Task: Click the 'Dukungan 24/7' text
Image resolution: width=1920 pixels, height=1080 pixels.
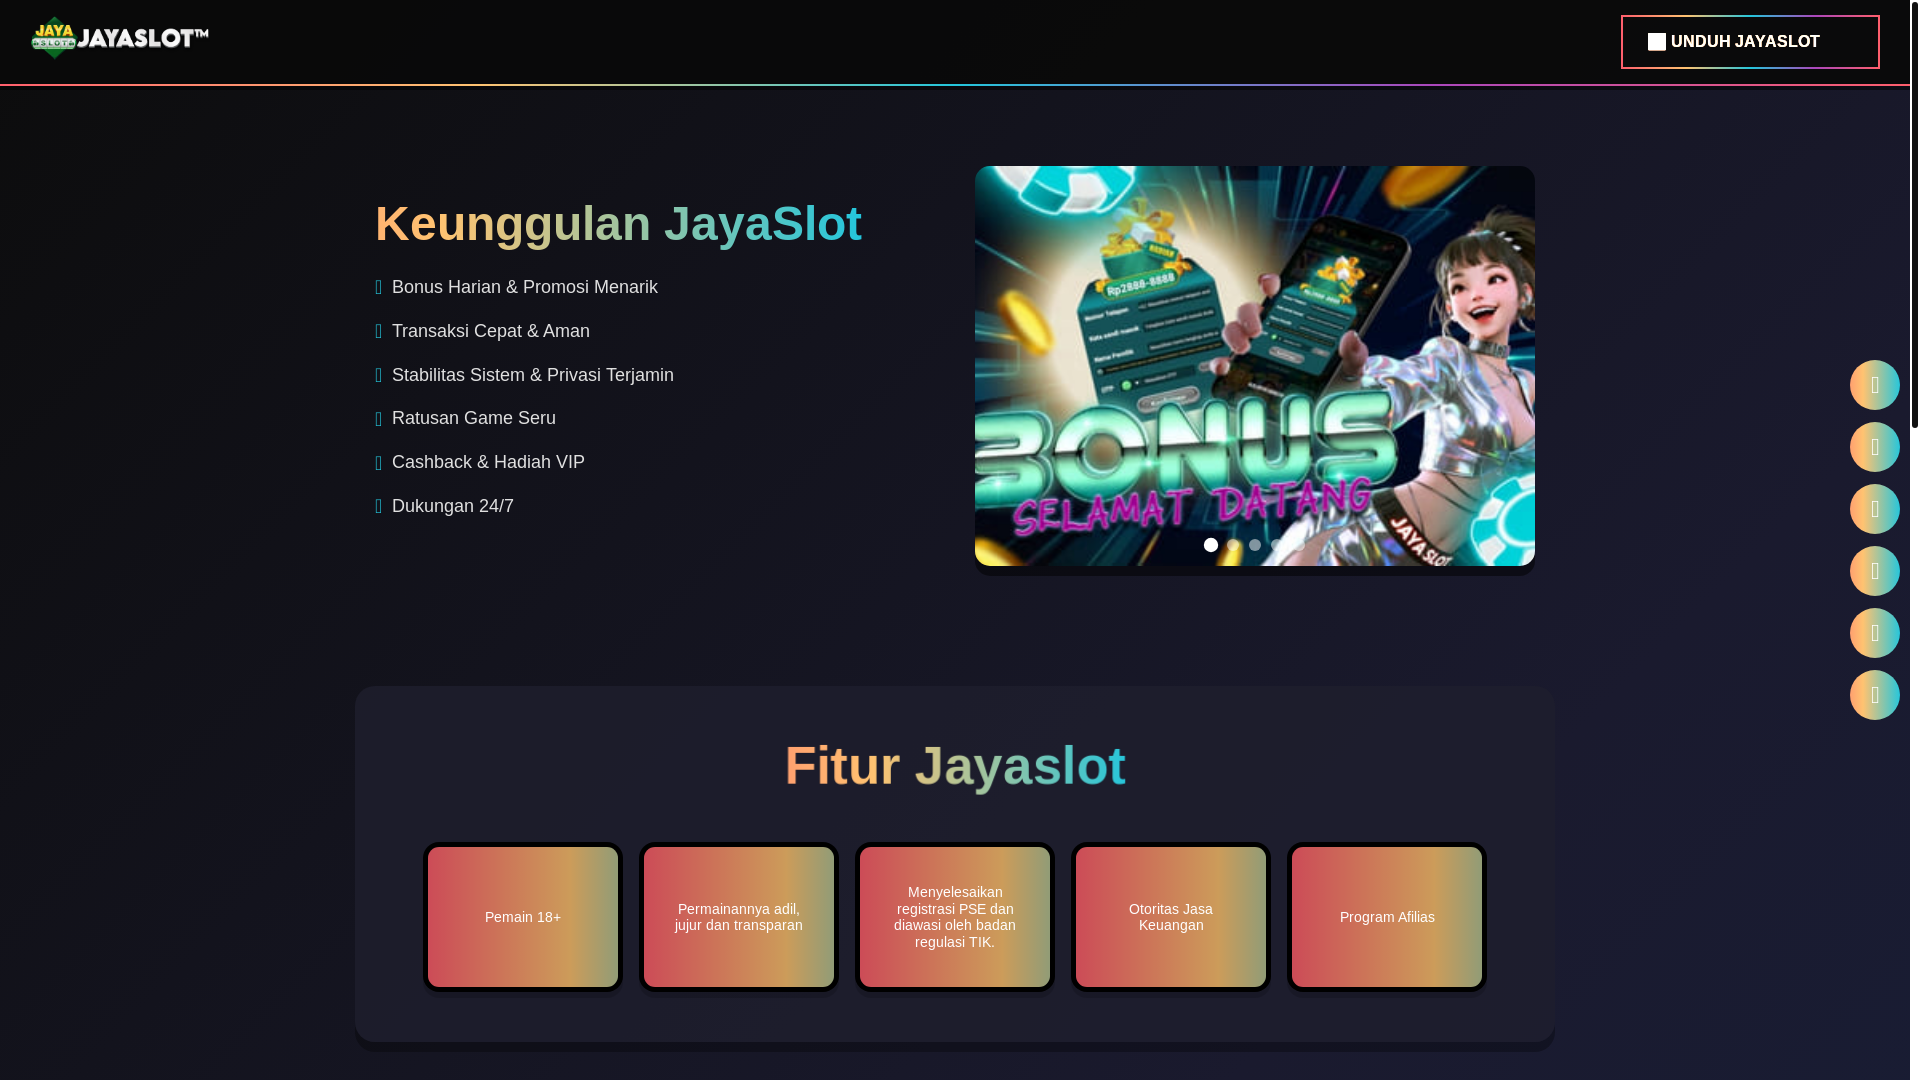Action: (453, 506)
